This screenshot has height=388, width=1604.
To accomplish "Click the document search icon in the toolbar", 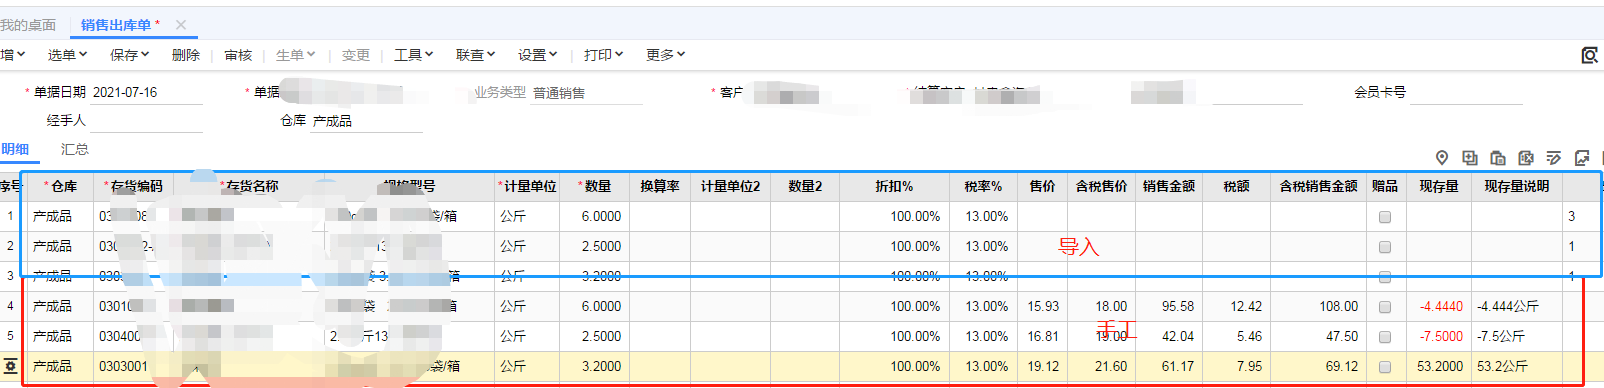I will [1589, 55].
